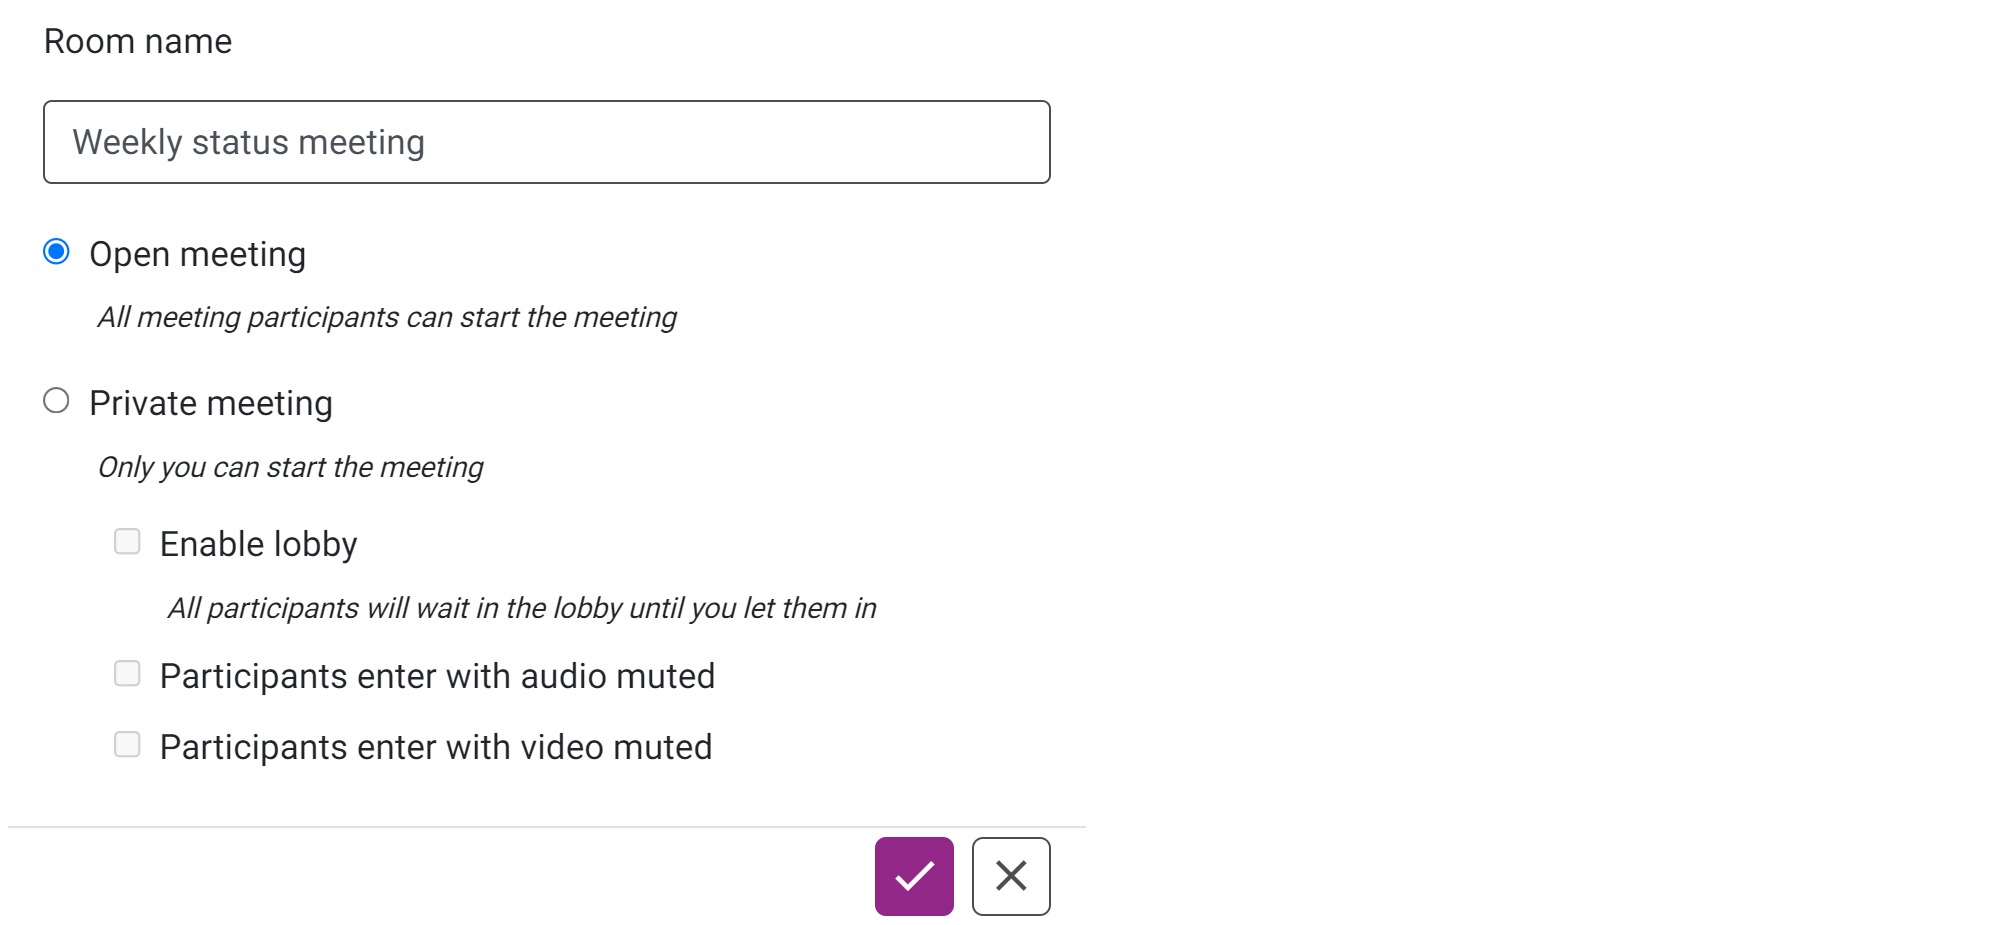Viewport: 2011px width, 925px height.
Task: Click the word 'Weekly' in the room name
Action: click(127, 142)
